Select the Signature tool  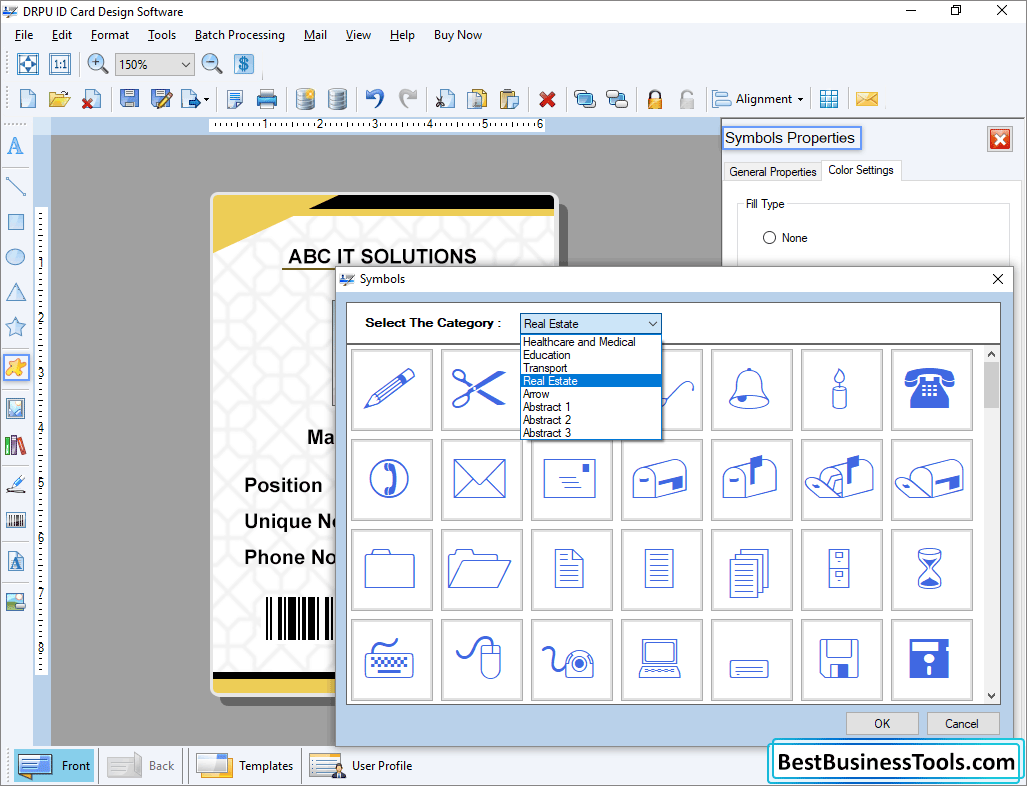pos(15,483)
